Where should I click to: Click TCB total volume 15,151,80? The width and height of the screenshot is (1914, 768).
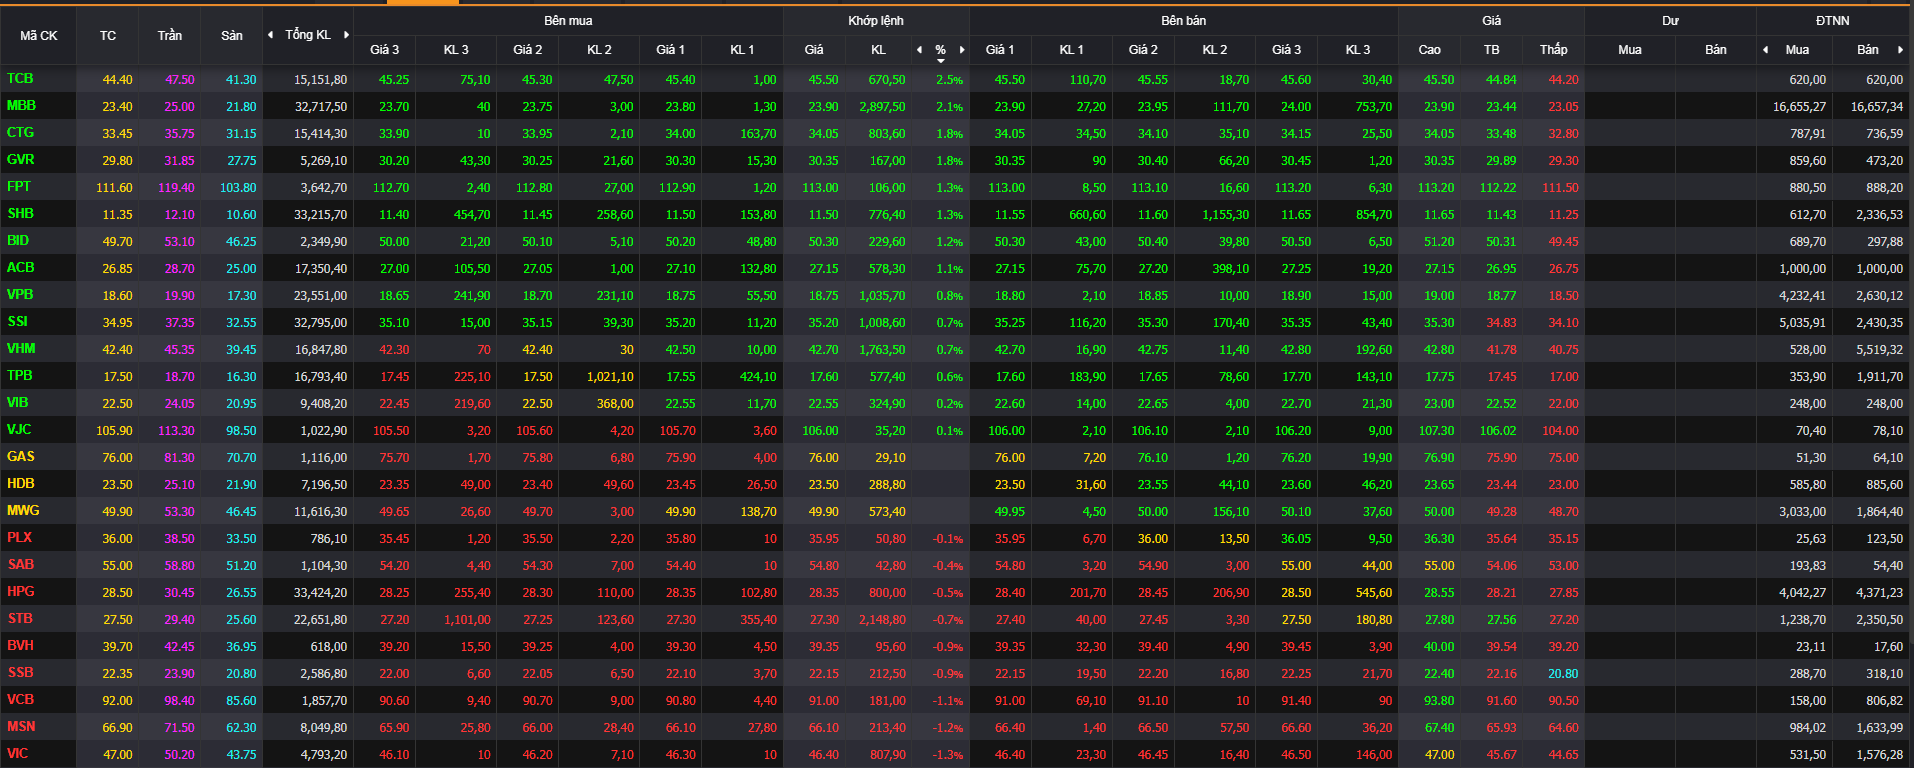pos(321,80)
